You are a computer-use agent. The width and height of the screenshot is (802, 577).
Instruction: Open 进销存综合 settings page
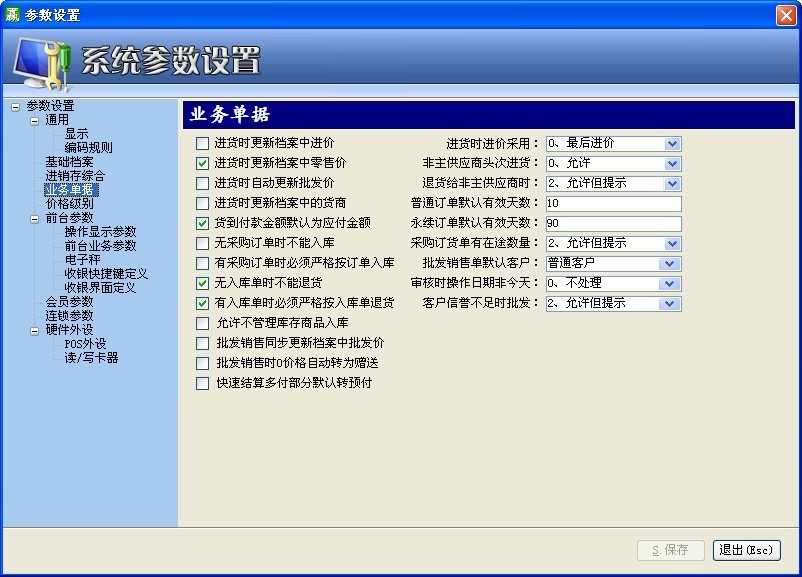[75, 176]
